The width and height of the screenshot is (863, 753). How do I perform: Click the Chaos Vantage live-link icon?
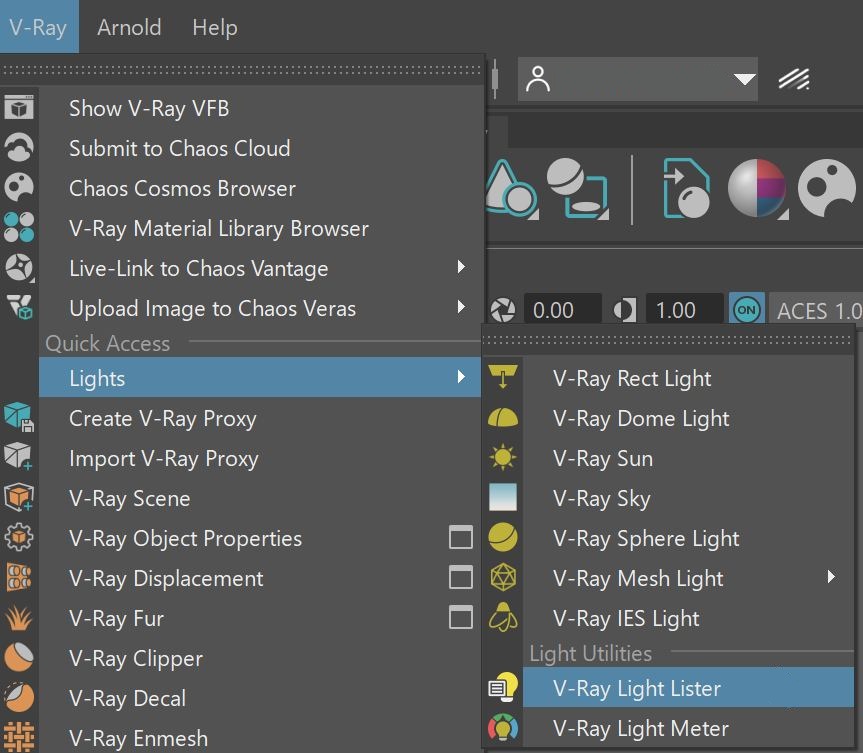pos(19,268)
